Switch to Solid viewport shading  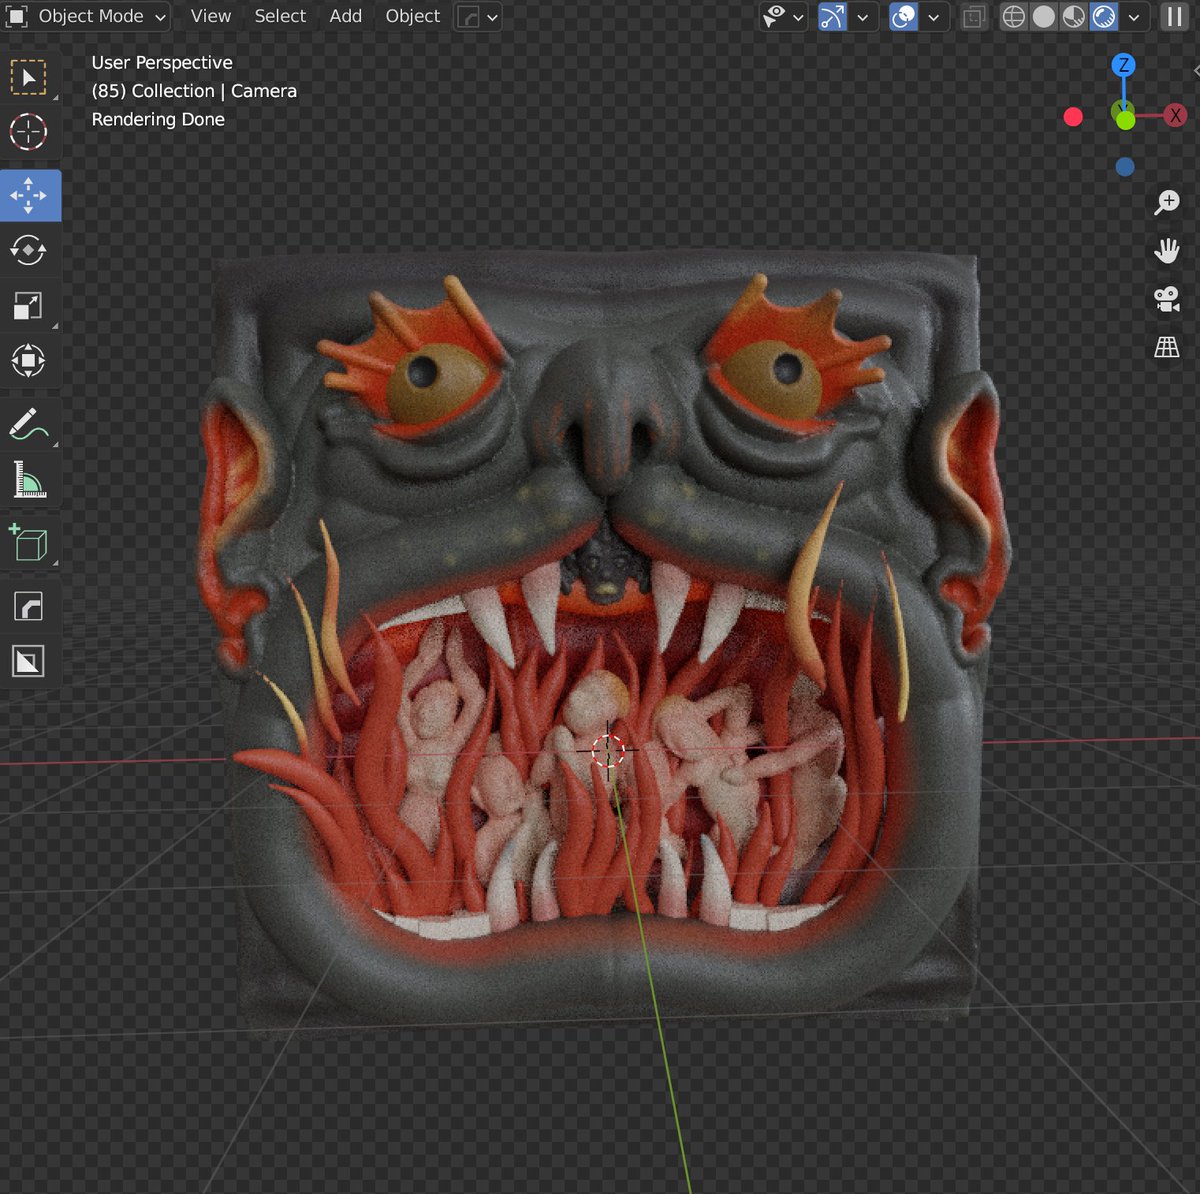click(x=1043, y=17)
